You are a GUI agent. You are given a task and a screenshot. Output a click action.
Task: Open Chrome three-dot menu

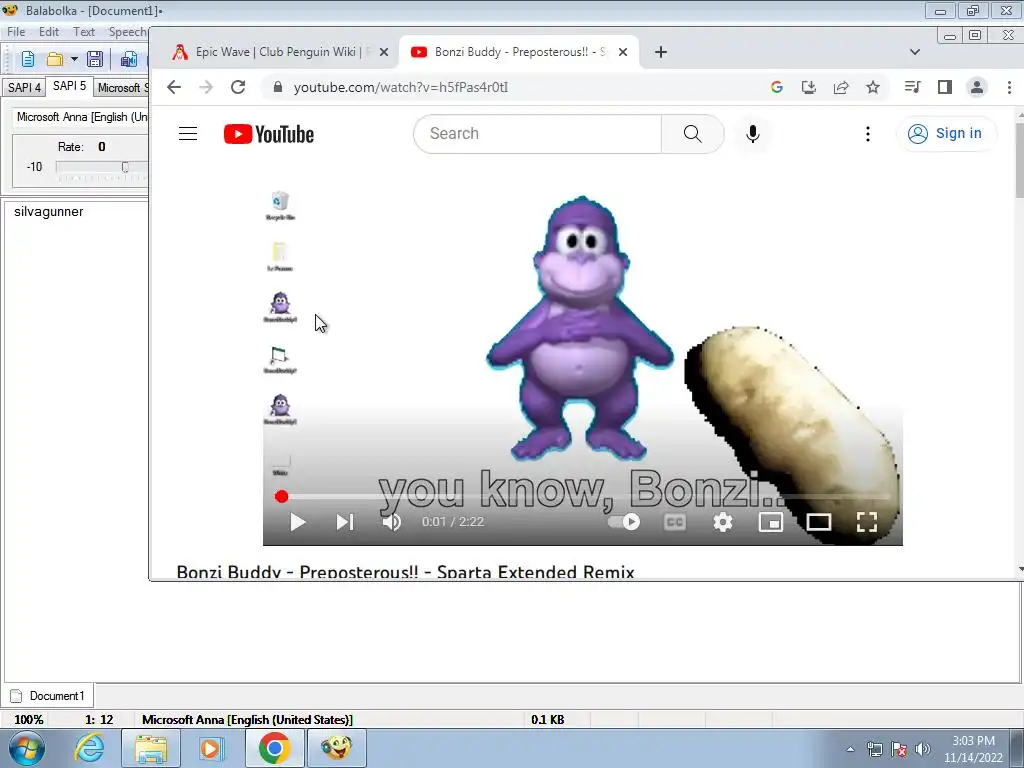1009,88
